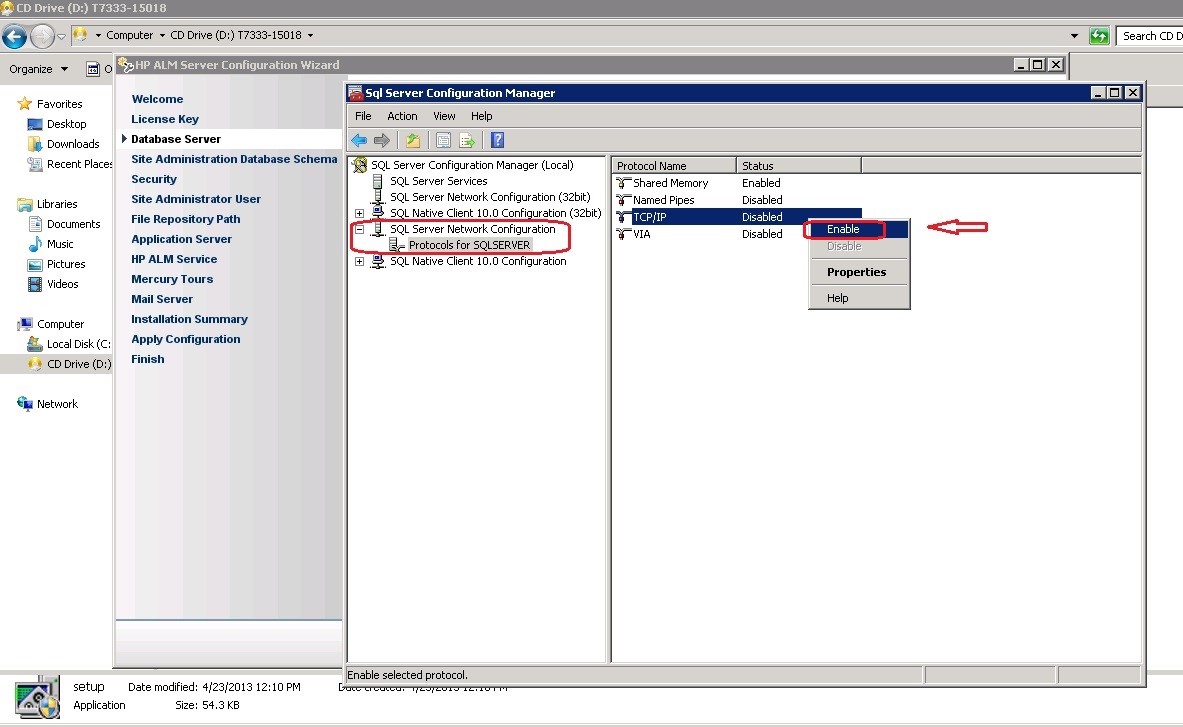Click the Named Pipes protocol icon
1183x727 pixels.
623,200
